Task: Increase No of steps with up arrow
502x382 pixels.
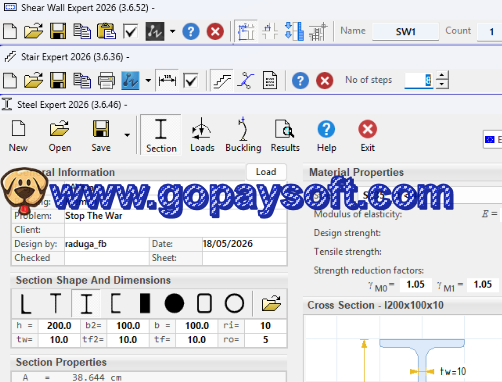Action: click(x=442, y=75)
